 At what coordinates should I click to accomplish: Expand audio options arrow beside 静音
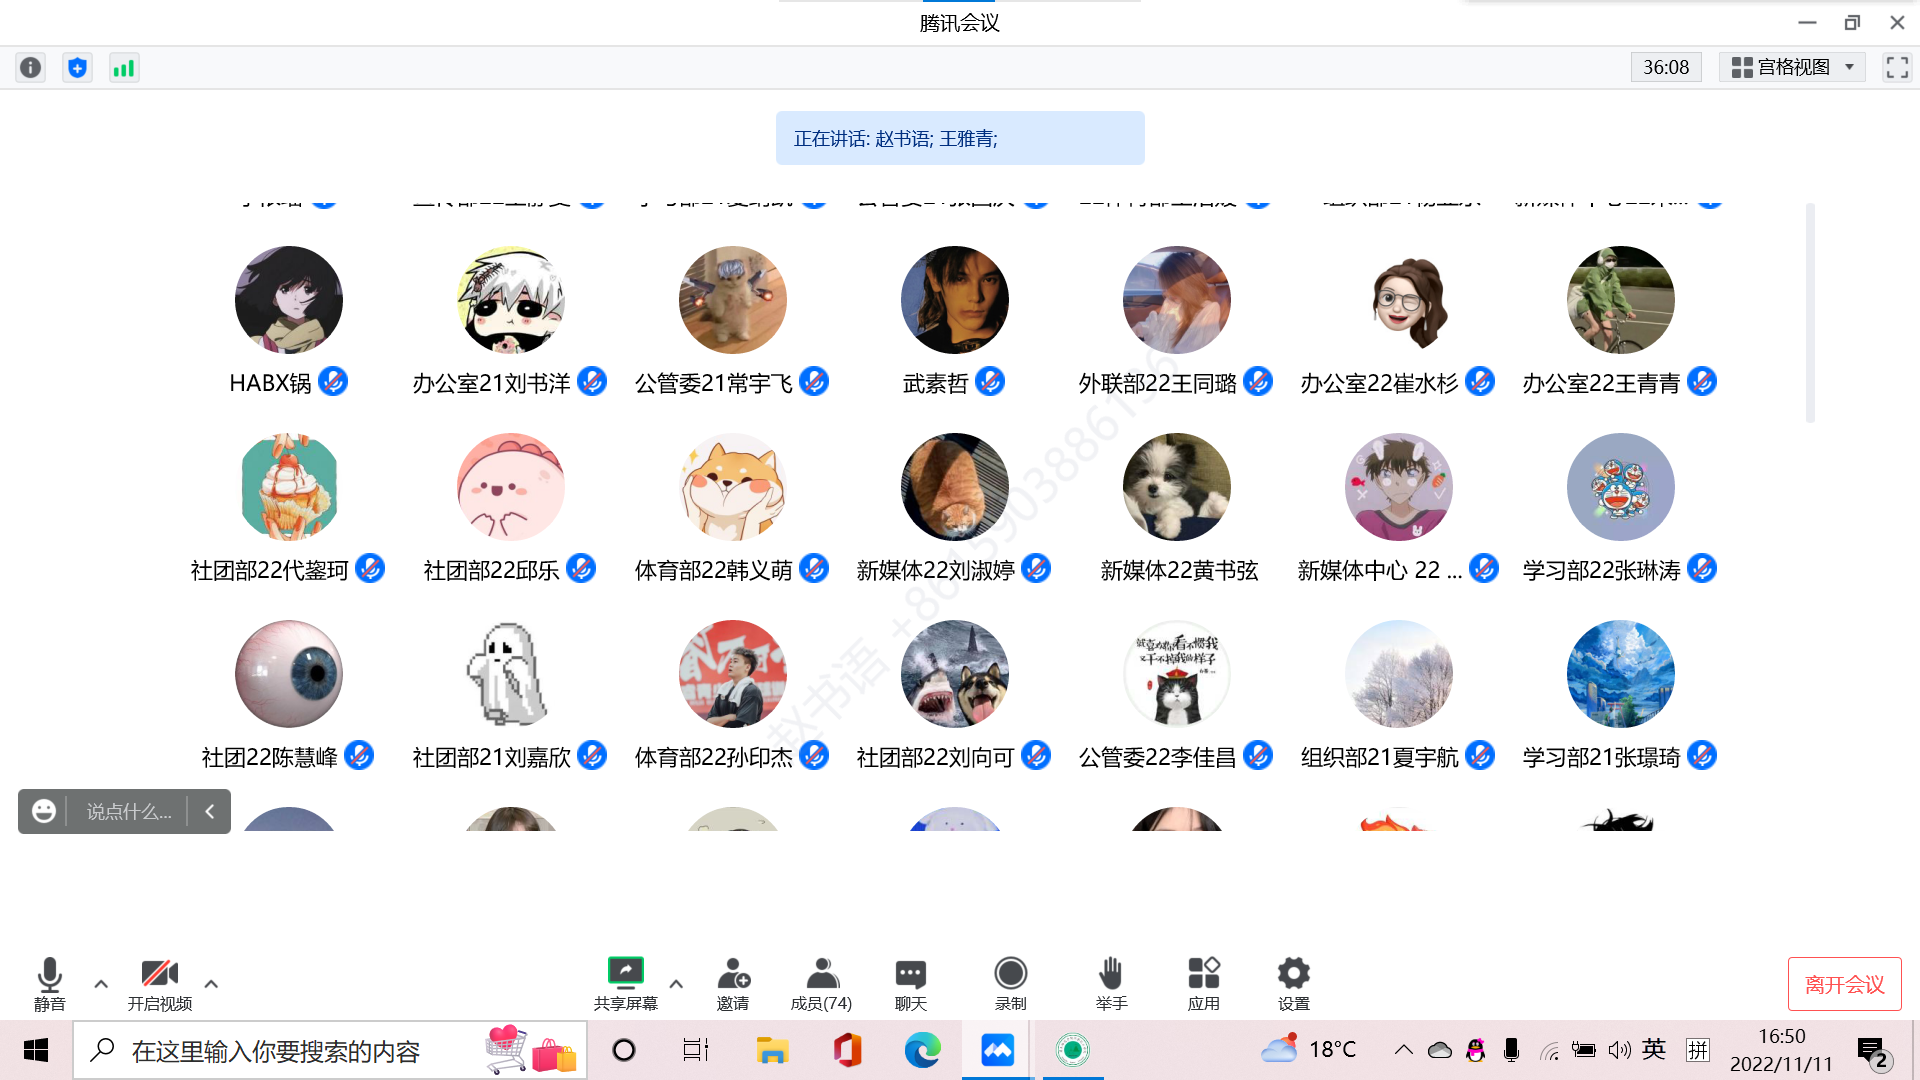click(x=101, y=984)
